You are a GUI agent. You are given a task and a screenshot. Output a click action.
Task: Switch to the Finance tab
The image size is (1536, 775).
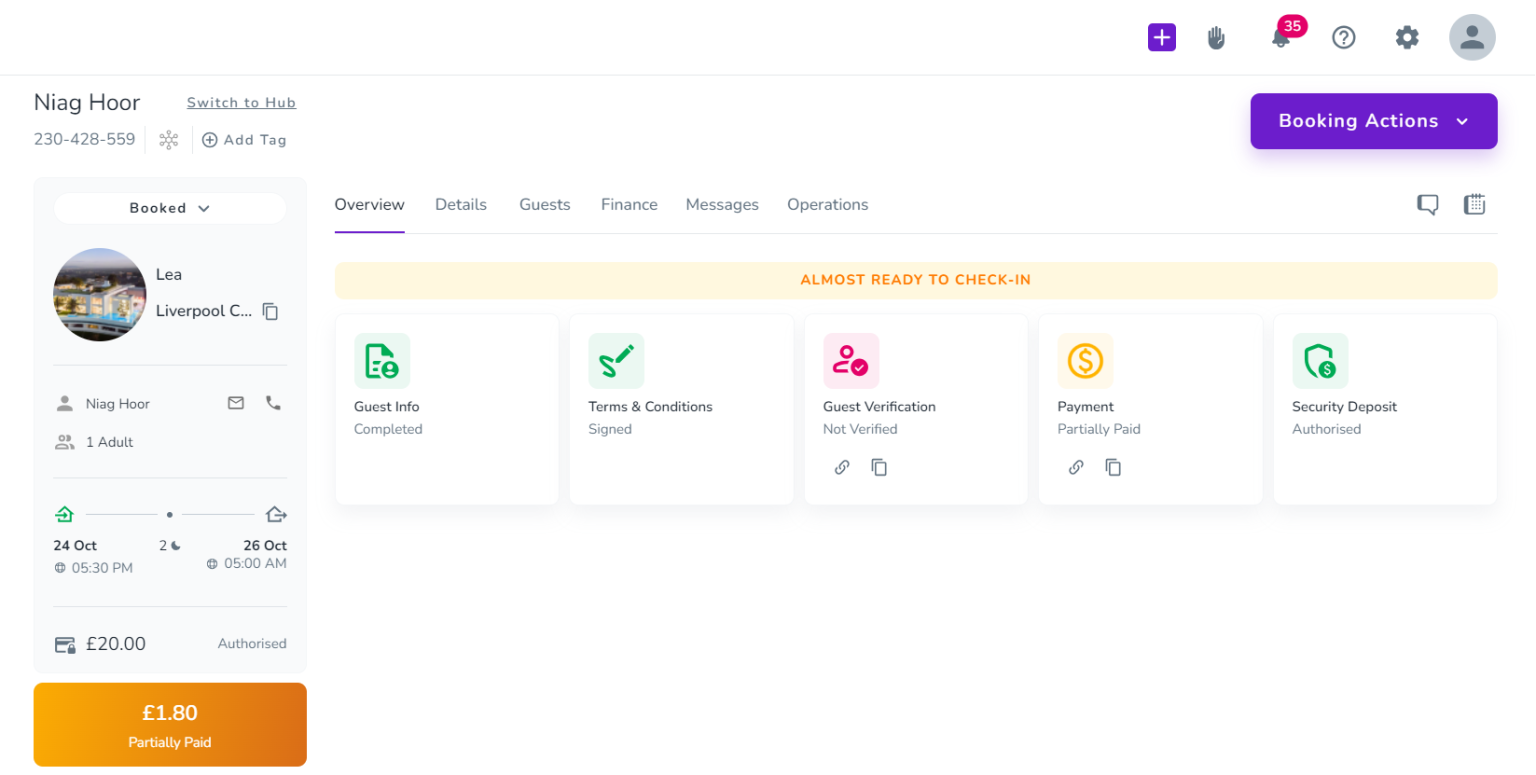click(x=629, y=204)
